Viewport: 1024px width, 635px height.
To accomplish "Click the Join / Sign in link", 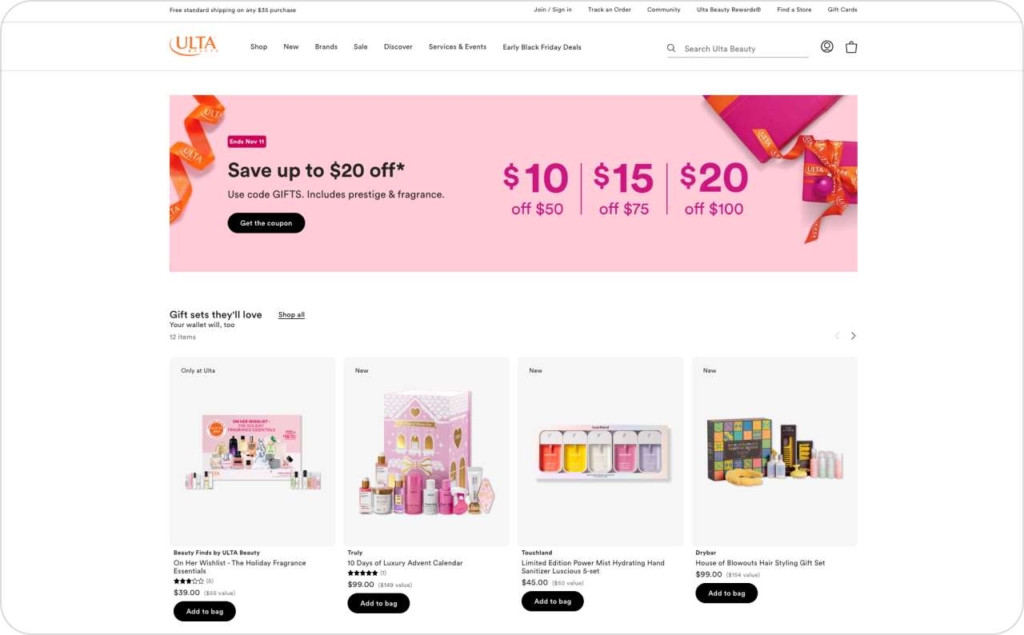I will click(x=552, y=10).
